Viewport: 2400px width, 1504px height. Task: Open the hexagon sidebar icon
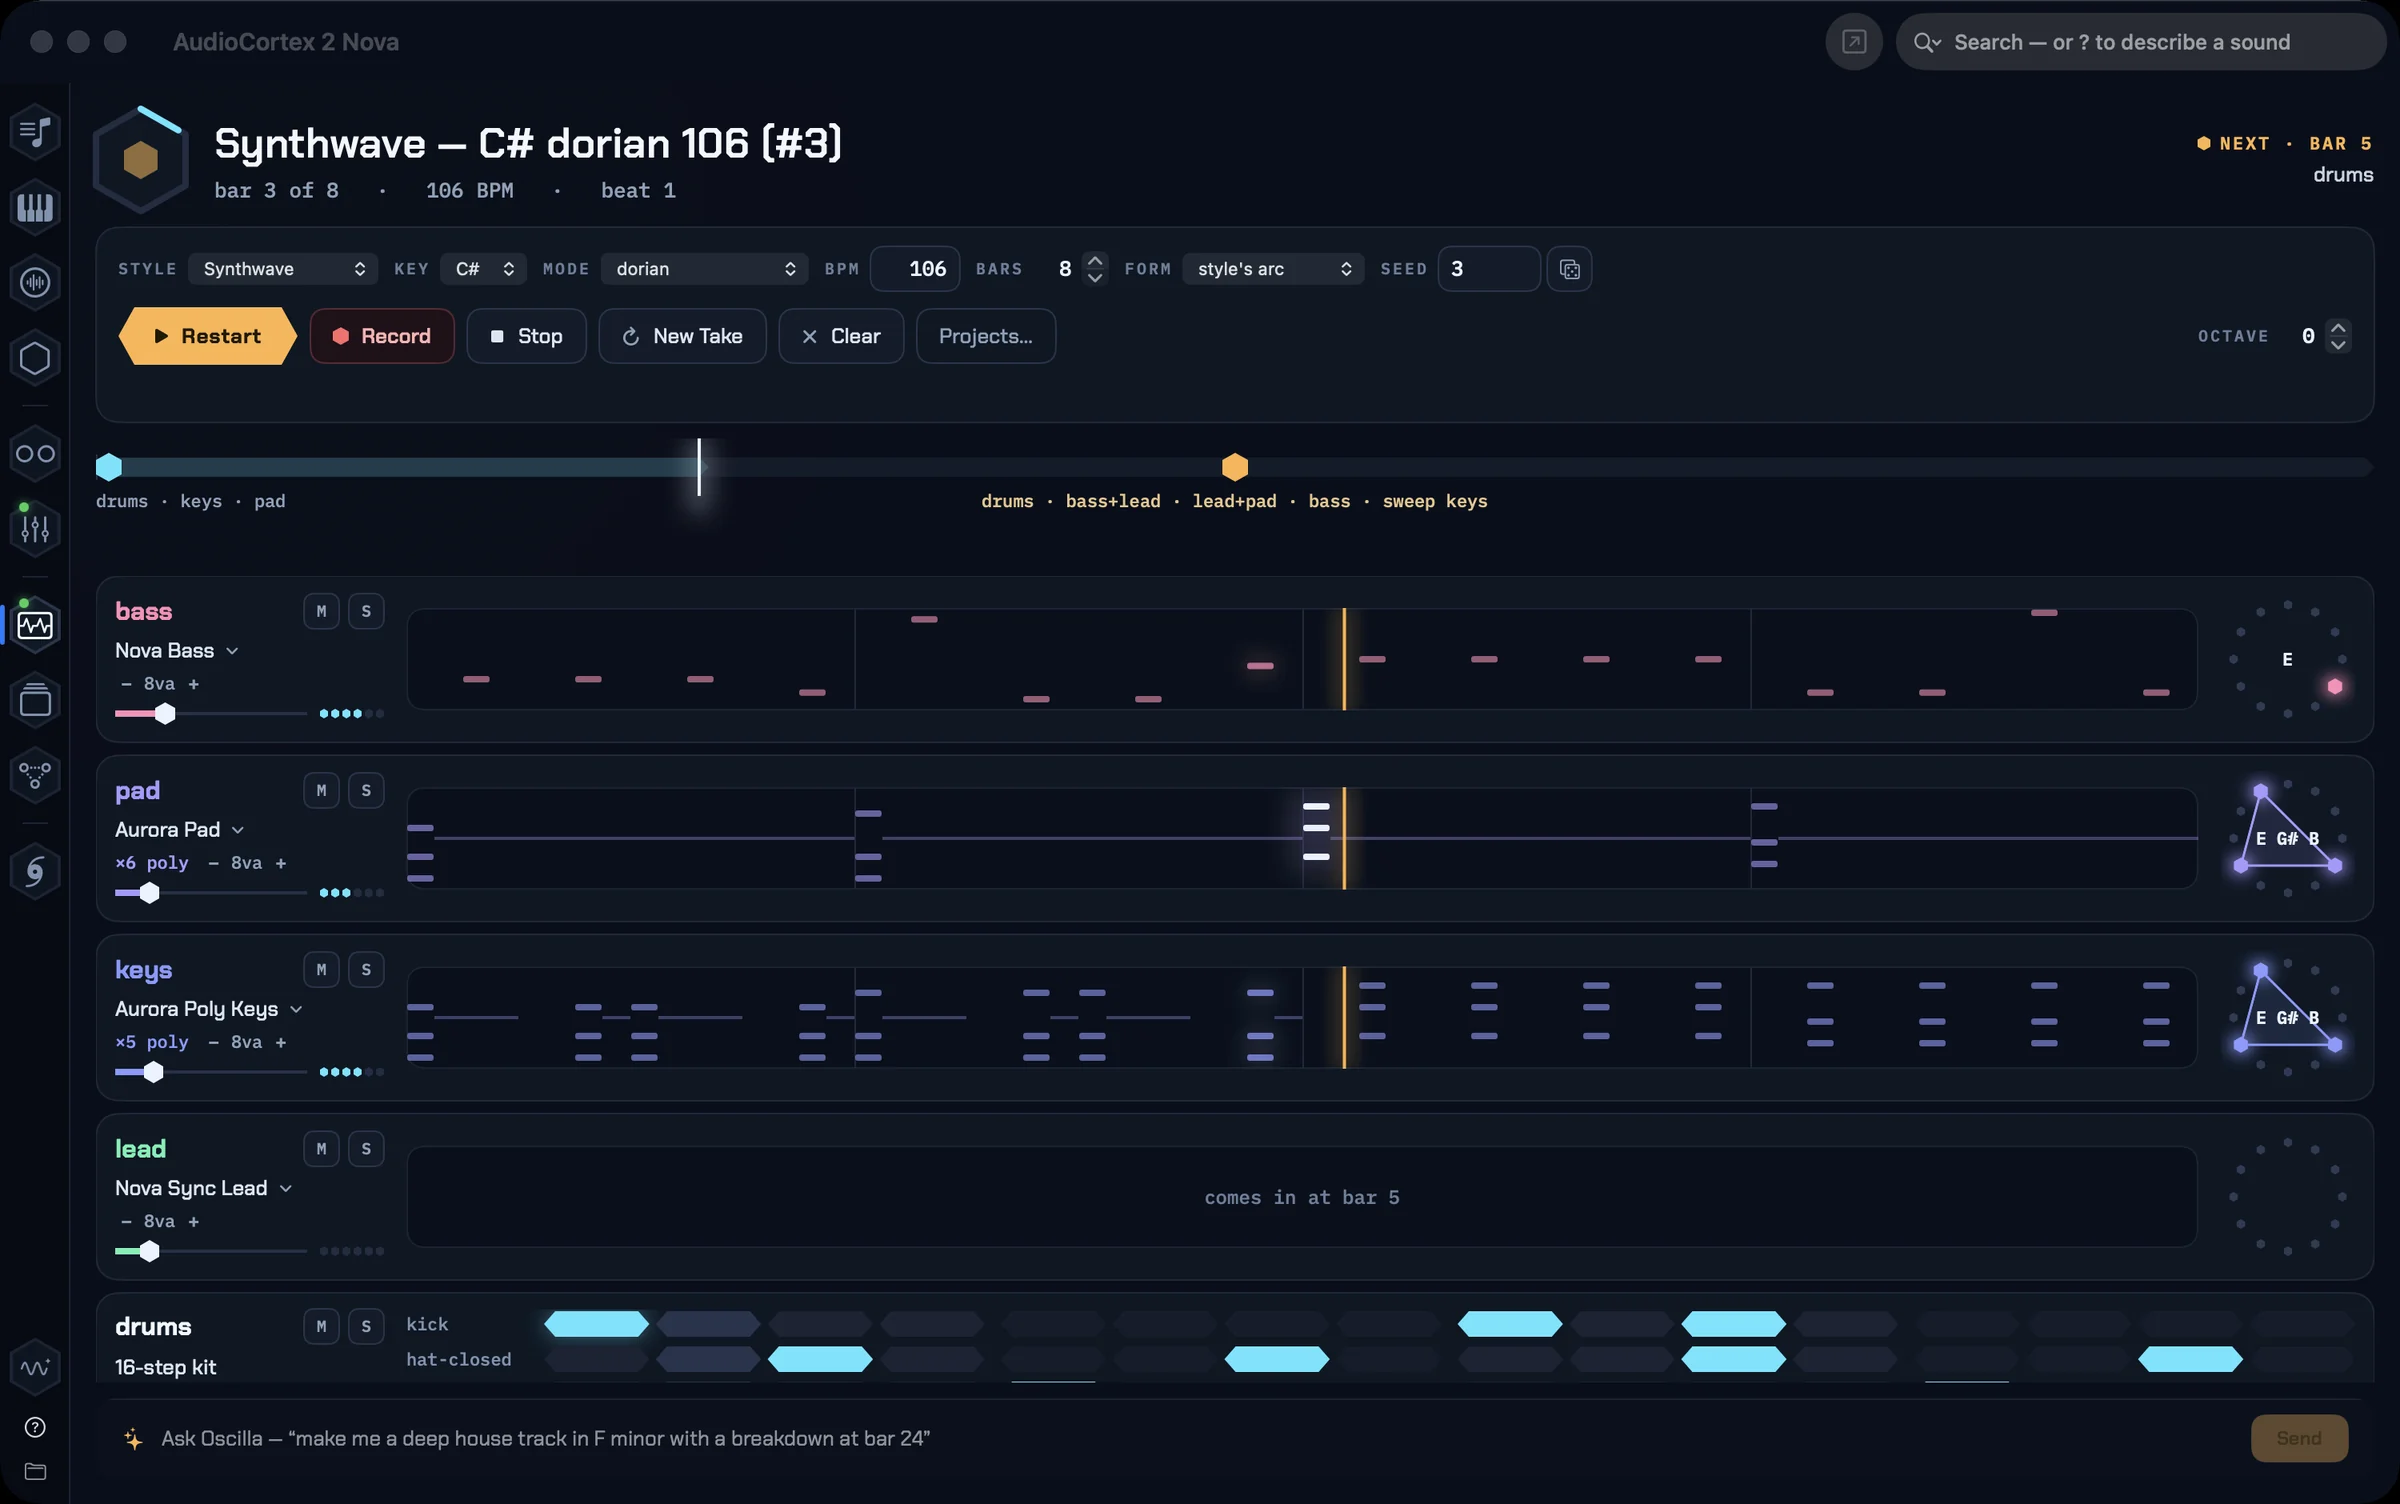click(35, 358)
